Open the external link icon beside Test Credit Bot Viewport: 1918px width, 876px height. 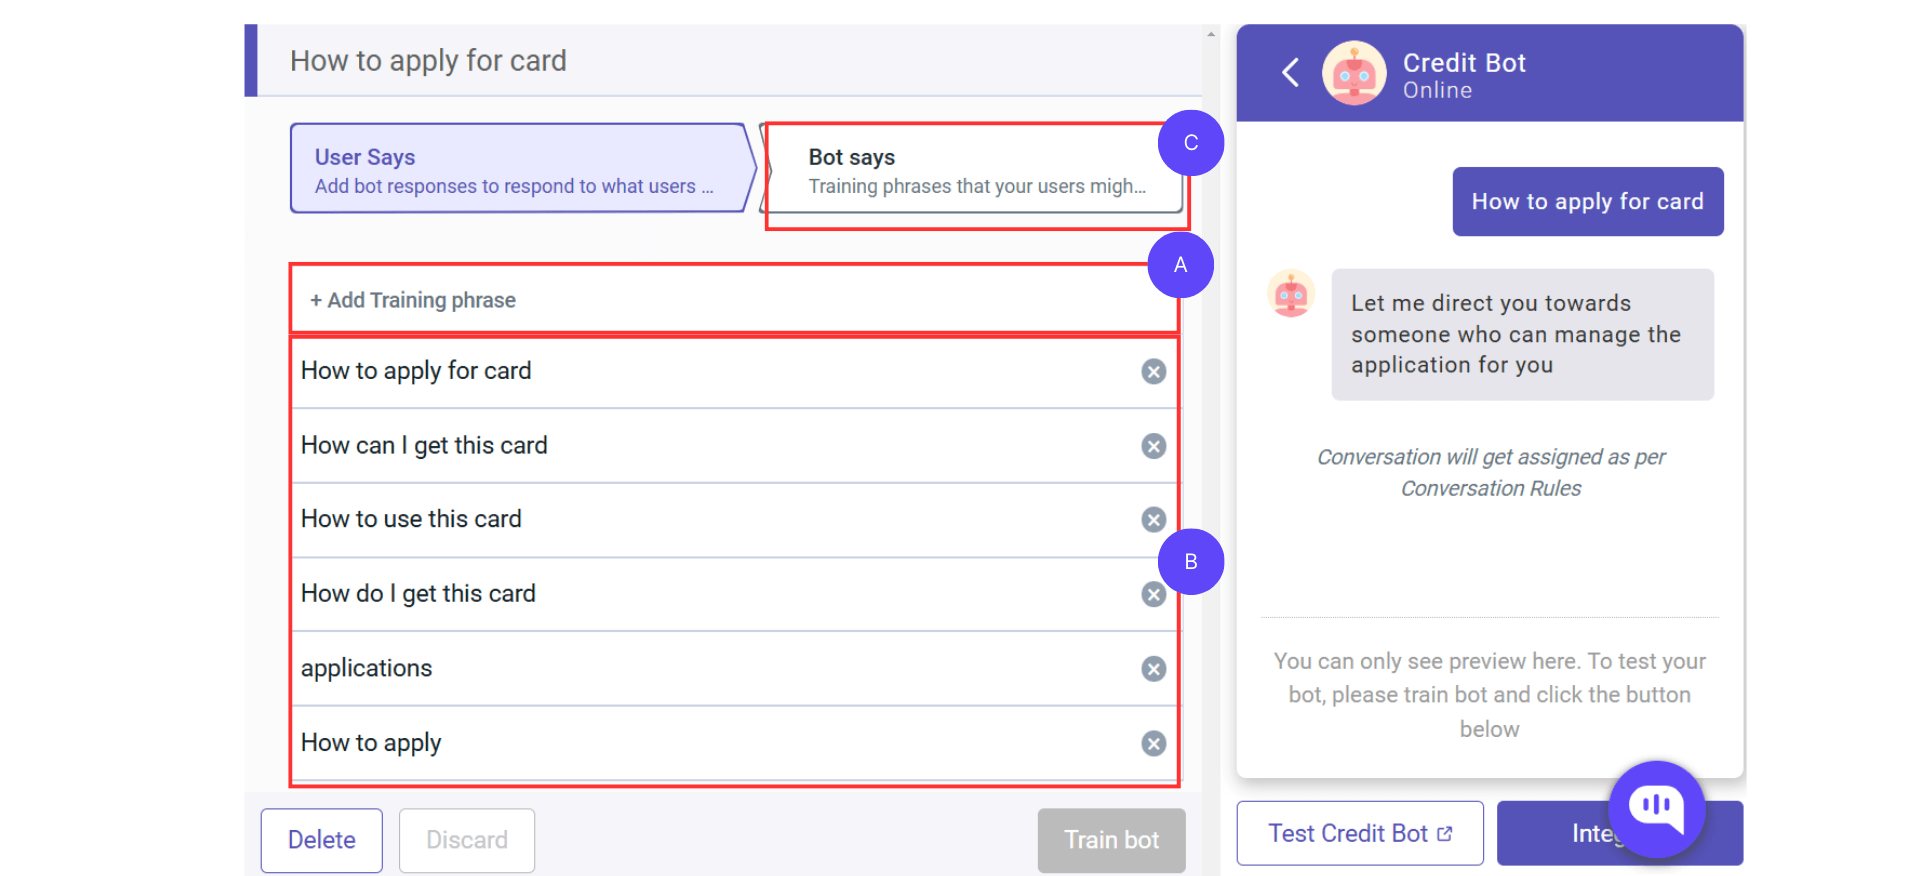point(1445,832)
